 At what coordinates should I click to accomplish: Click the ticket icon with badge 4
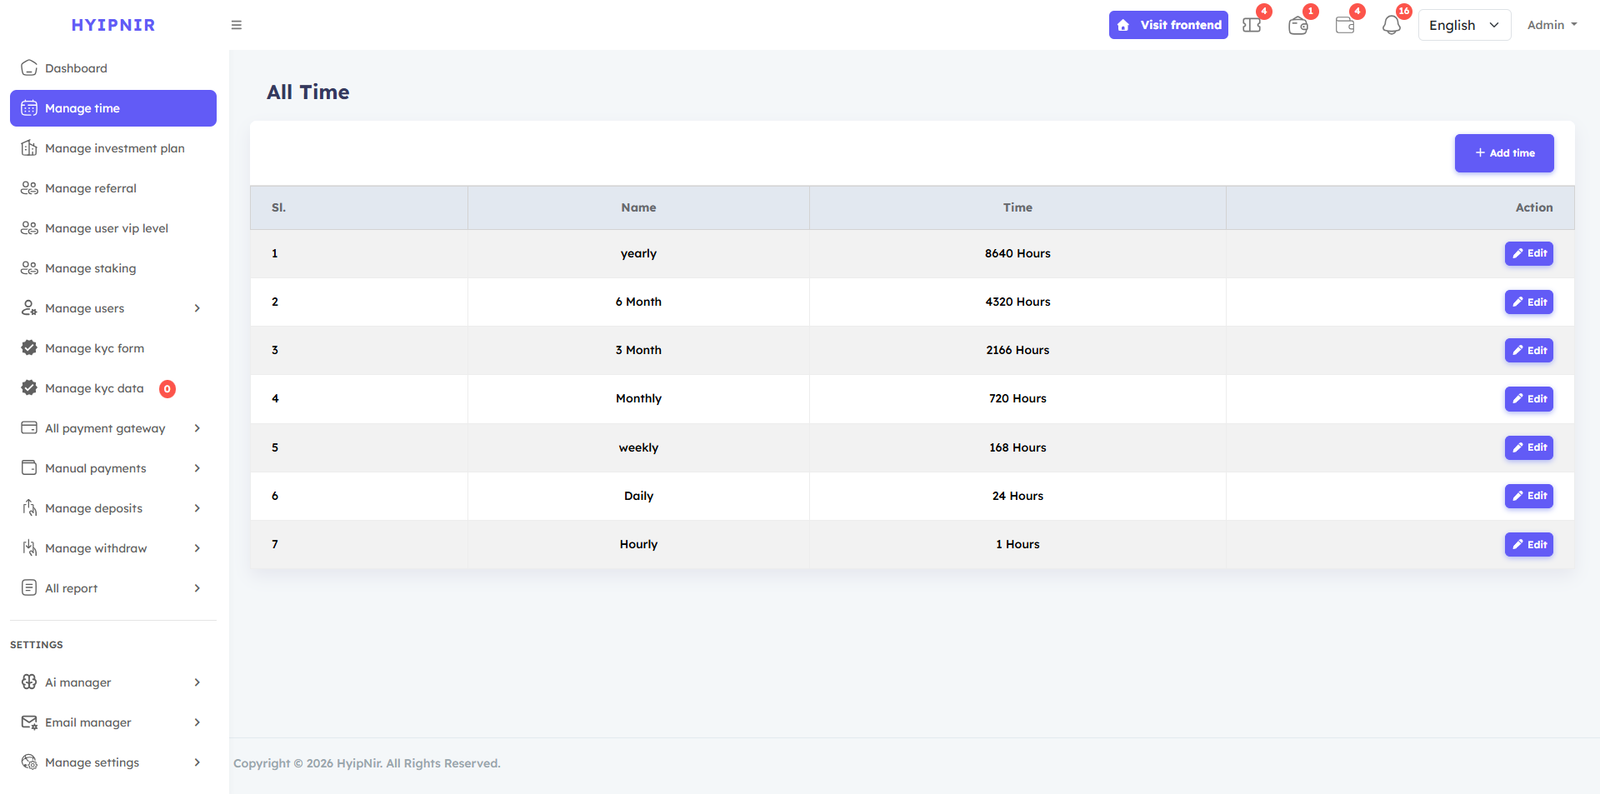tap(1251, 25)
